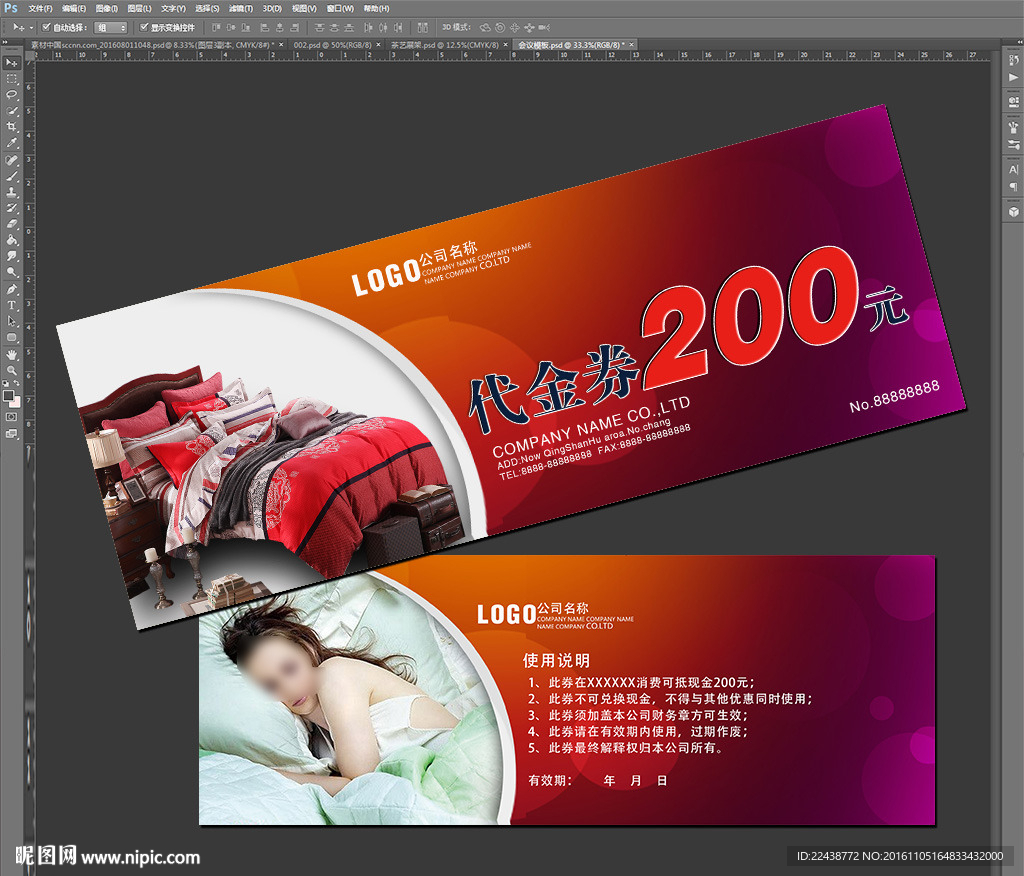Image resolution: width=1024 pixels, height=876 pixels.
Task: Expand the toolbox double-arrow
Action: [5, 42]
